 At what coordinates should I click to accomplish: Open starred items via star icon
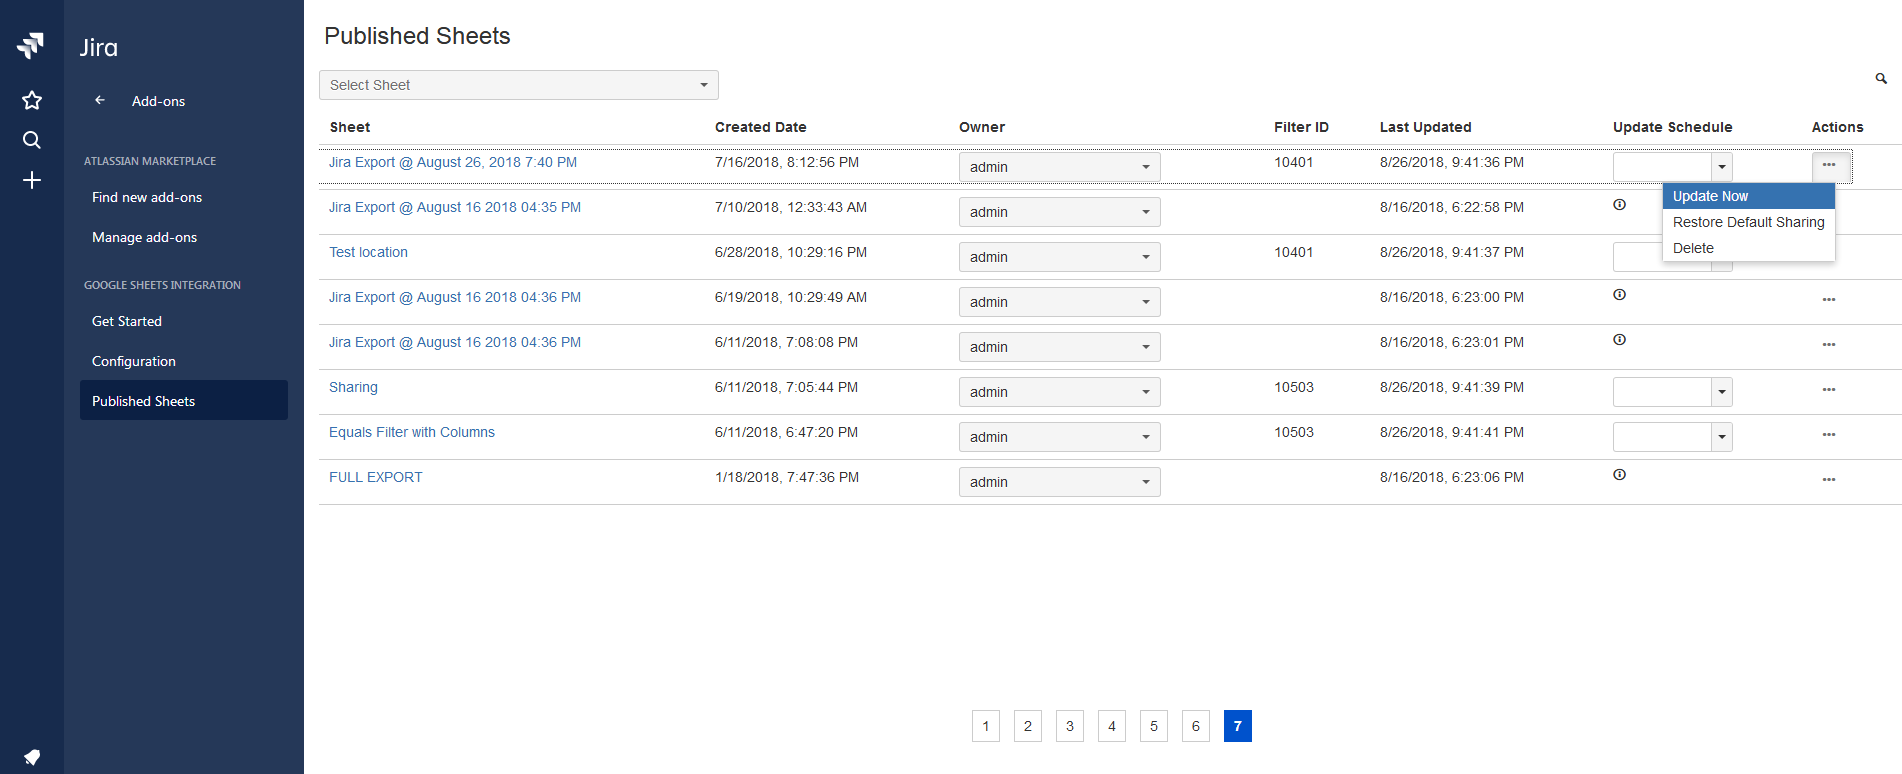(32, 100)
